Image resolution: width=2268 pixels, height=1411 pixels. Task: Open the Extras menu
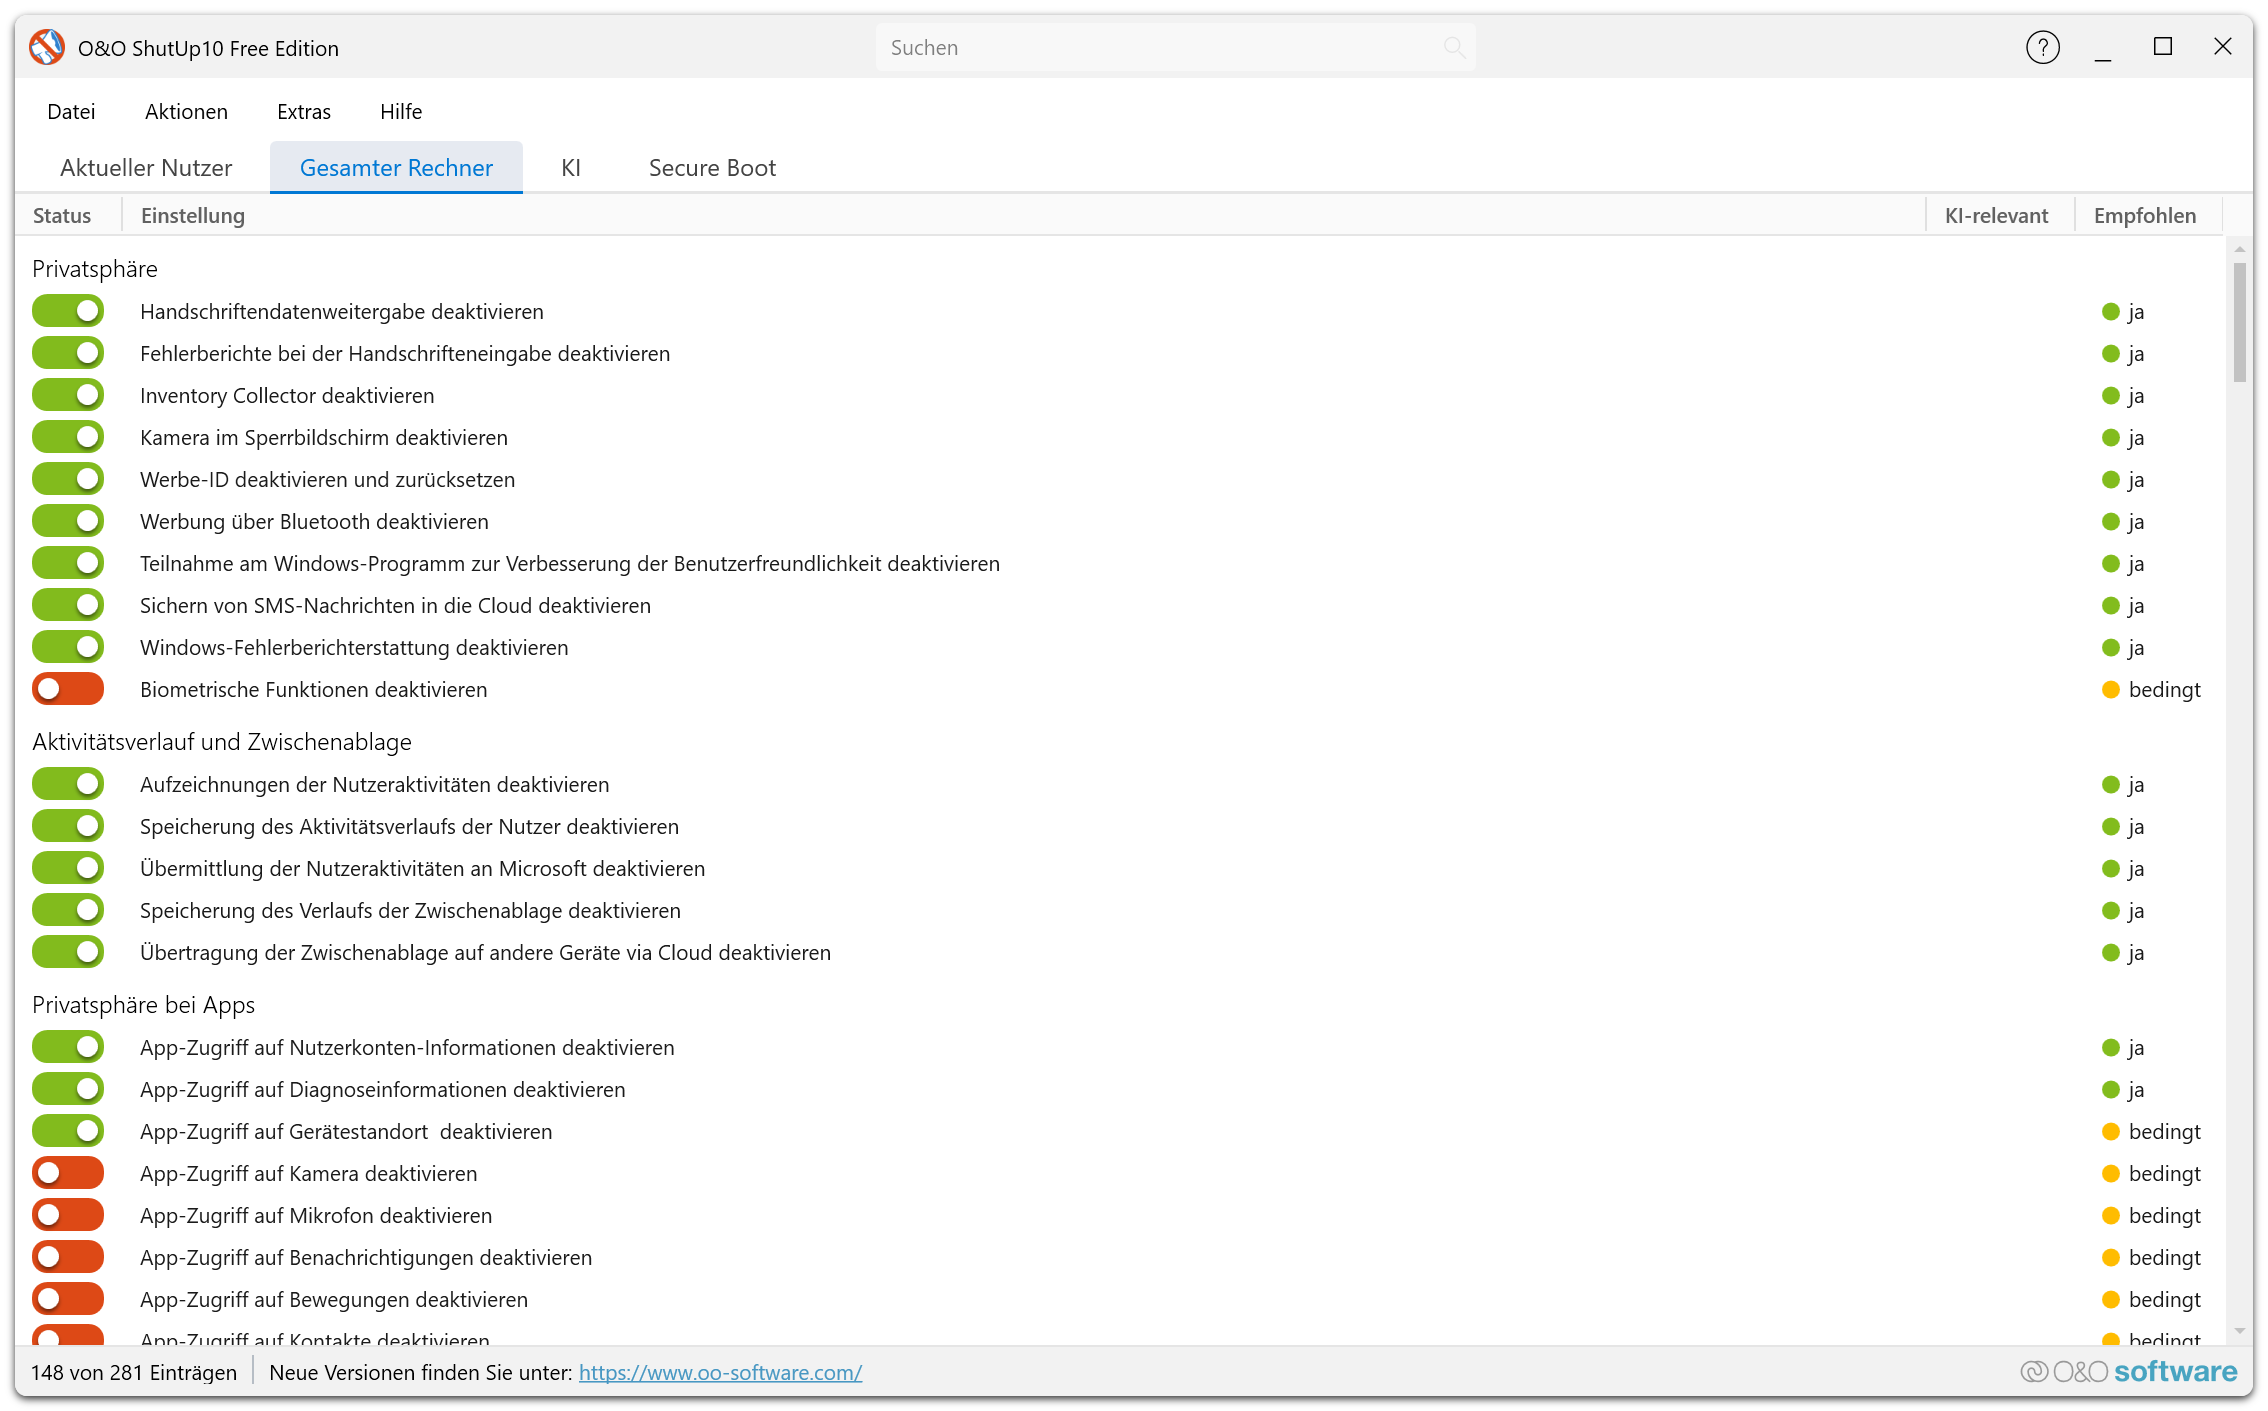pyautogui.click(x=304, y=112)
